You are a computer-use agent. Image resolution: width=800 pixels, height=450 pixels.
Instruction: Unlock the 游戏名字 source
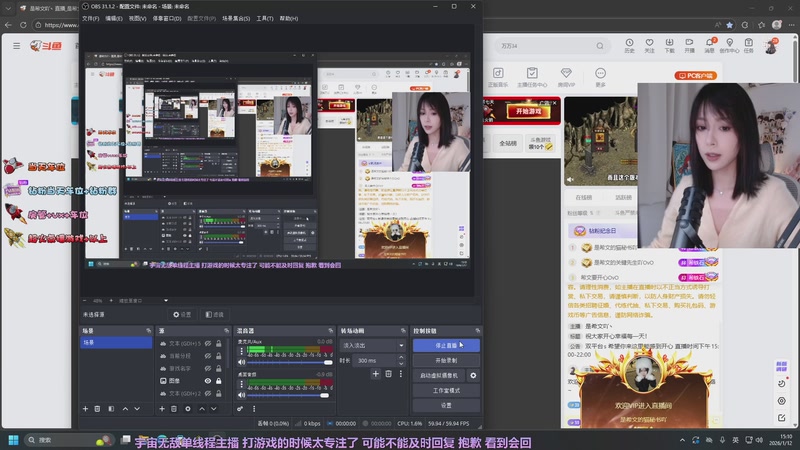click(x=218, y=368)
